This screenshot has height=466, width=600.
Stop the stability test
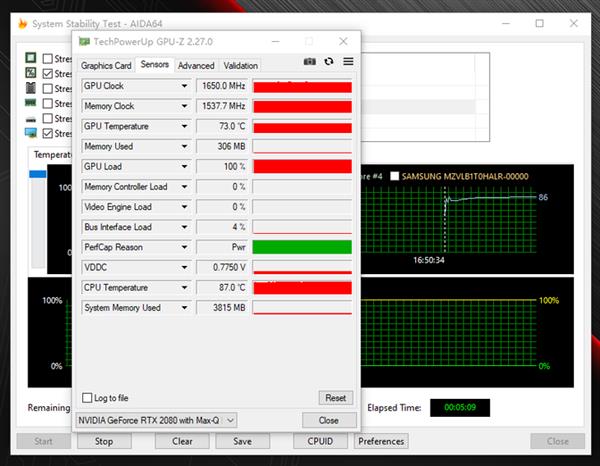103,441
